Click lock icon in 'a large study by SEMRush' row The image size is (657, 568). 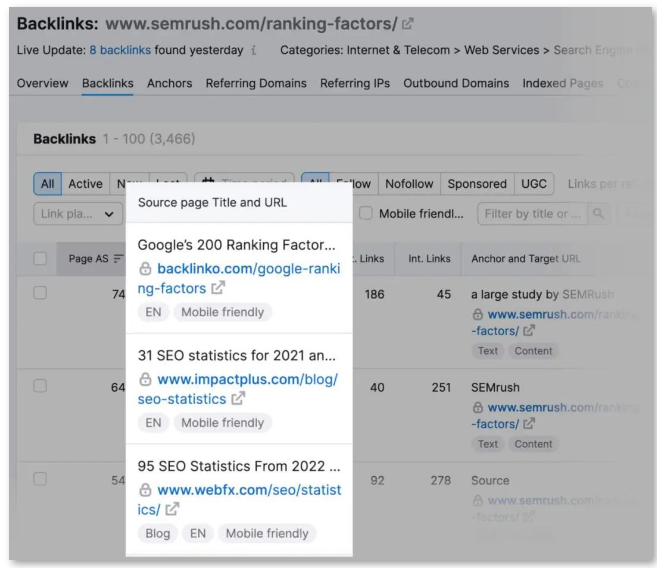point(478,314)
